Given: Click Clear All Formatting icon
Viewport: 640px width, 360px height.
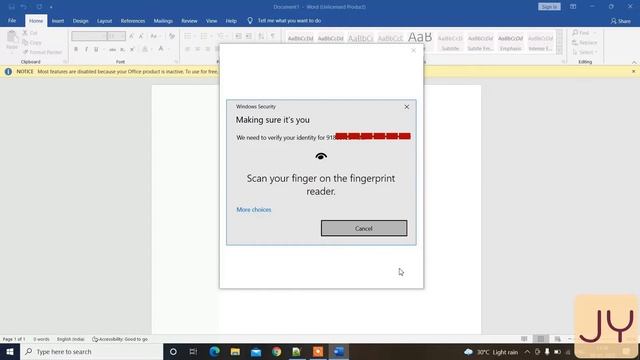Looking at the screenshot, I should click(172, 36).
